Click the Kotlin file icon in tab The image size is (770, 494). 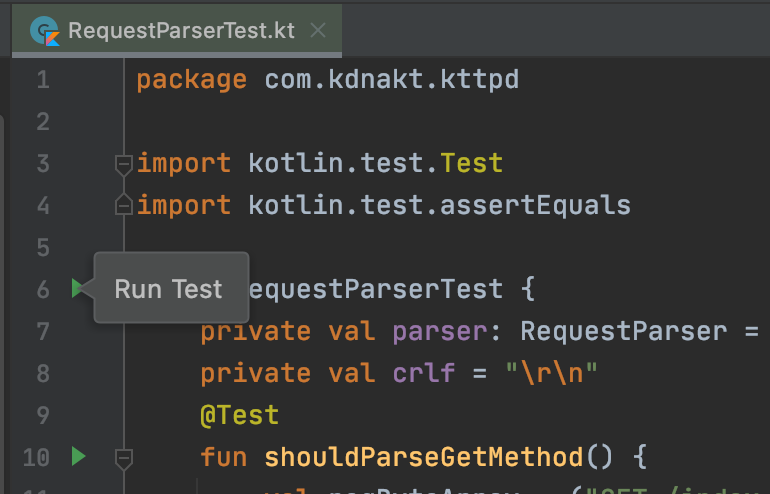pos(45,31)
